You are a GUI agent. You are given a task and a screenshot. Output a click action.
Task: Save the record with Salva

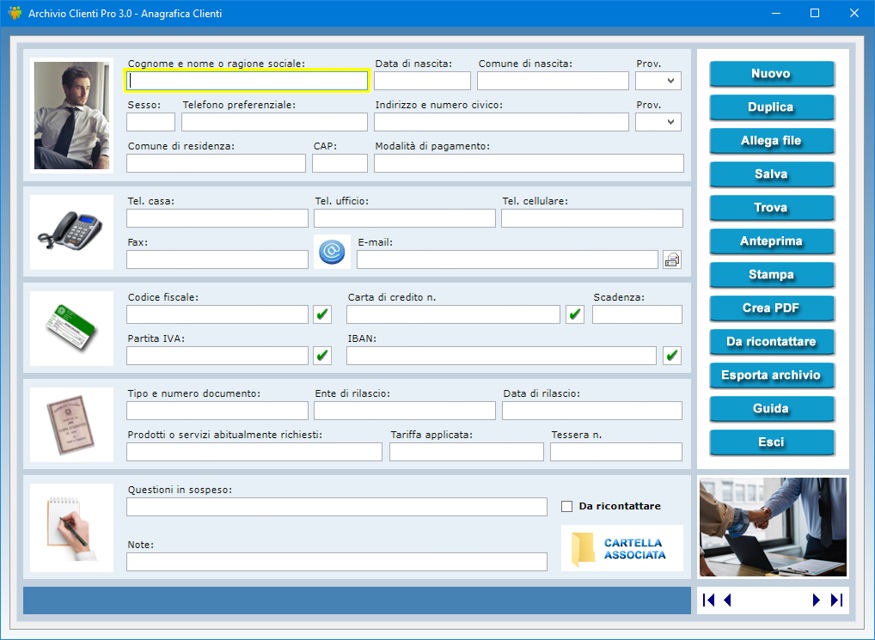click(772, 174)
